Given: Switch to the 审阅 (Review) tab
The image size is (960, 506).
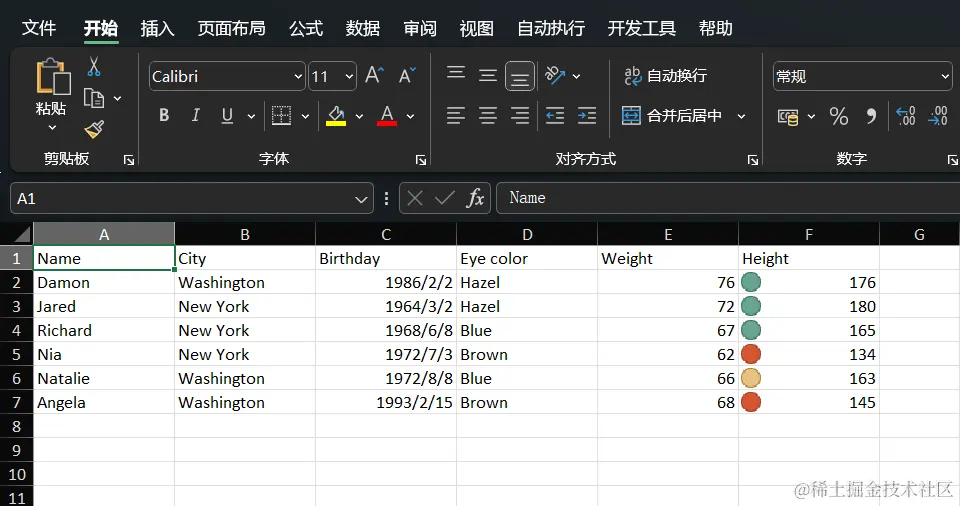Looking at the screenshot, I should (420, 28).
